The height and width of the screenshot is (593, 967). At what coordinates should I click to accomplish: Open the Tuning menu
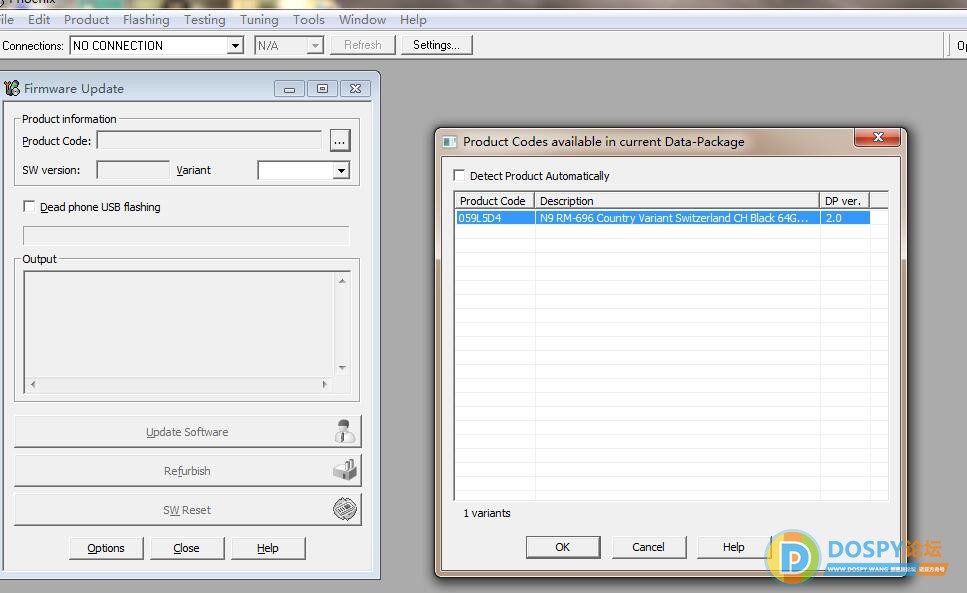[x=259, y=20]
